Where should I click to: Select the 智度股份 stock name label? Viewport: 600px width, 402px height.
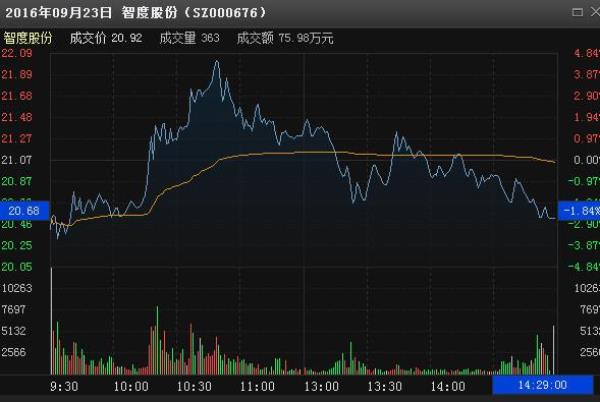tap(27, 37)
